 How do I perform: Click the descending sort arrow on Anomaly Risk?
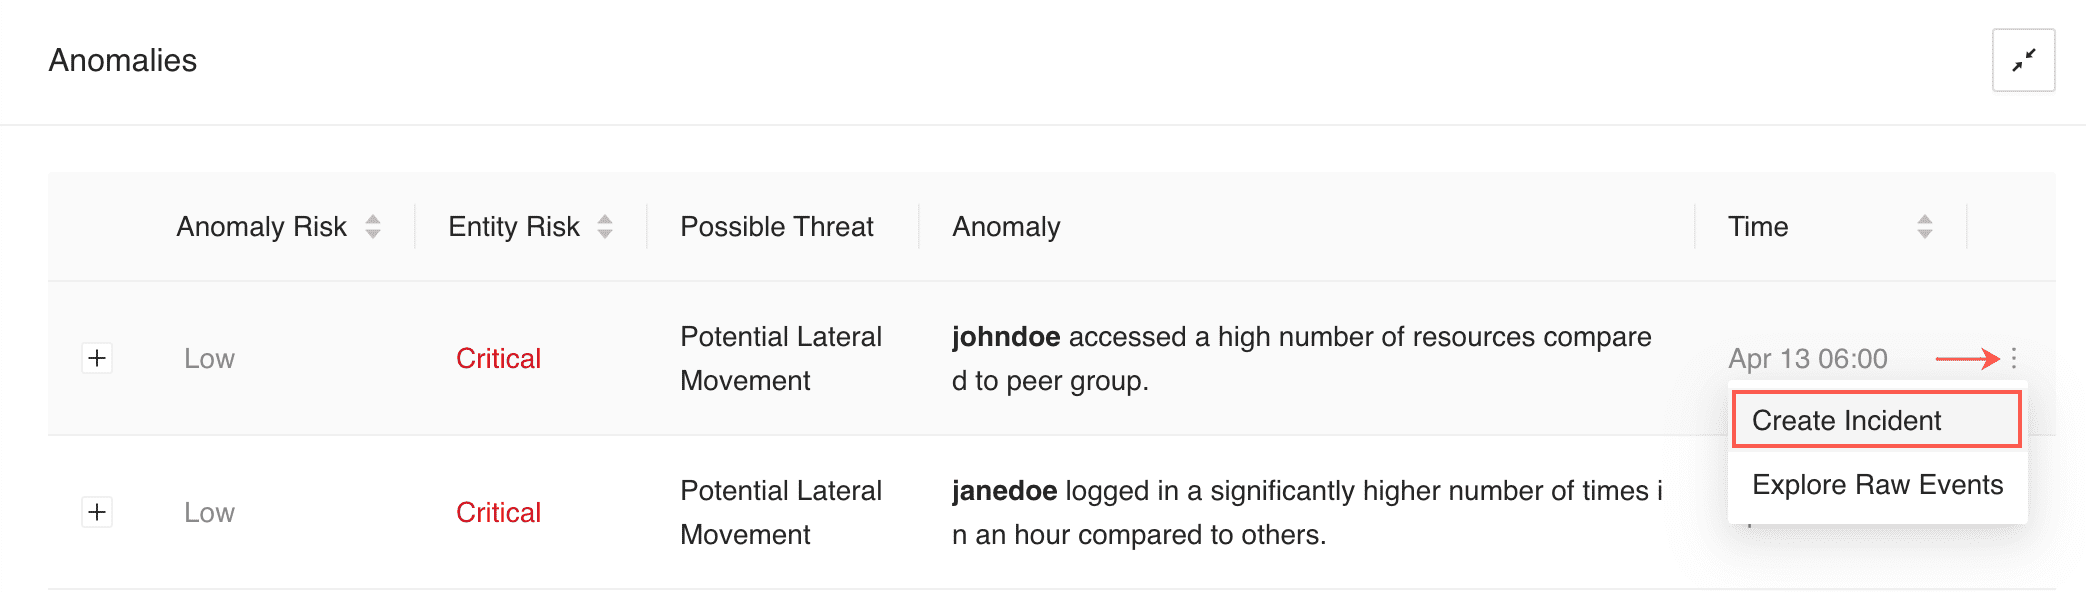click(x=372, y=234)
